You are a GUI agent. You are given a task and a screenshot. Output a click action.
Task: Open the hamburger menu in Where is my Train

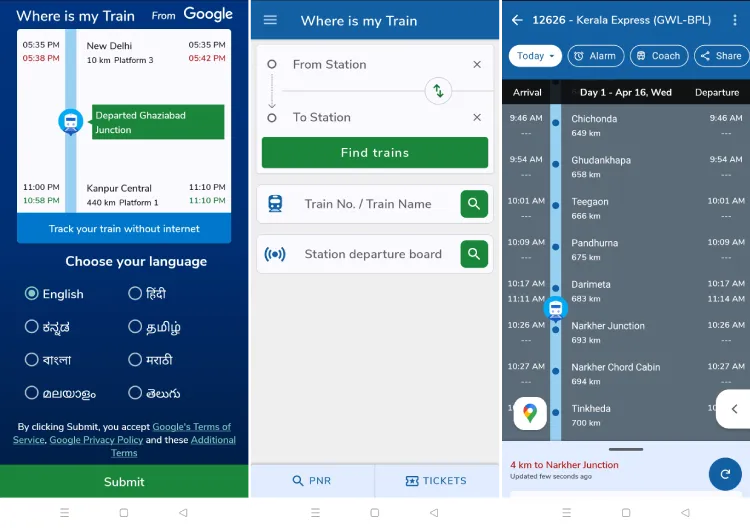pyautogui.click(x=270, y=20)
